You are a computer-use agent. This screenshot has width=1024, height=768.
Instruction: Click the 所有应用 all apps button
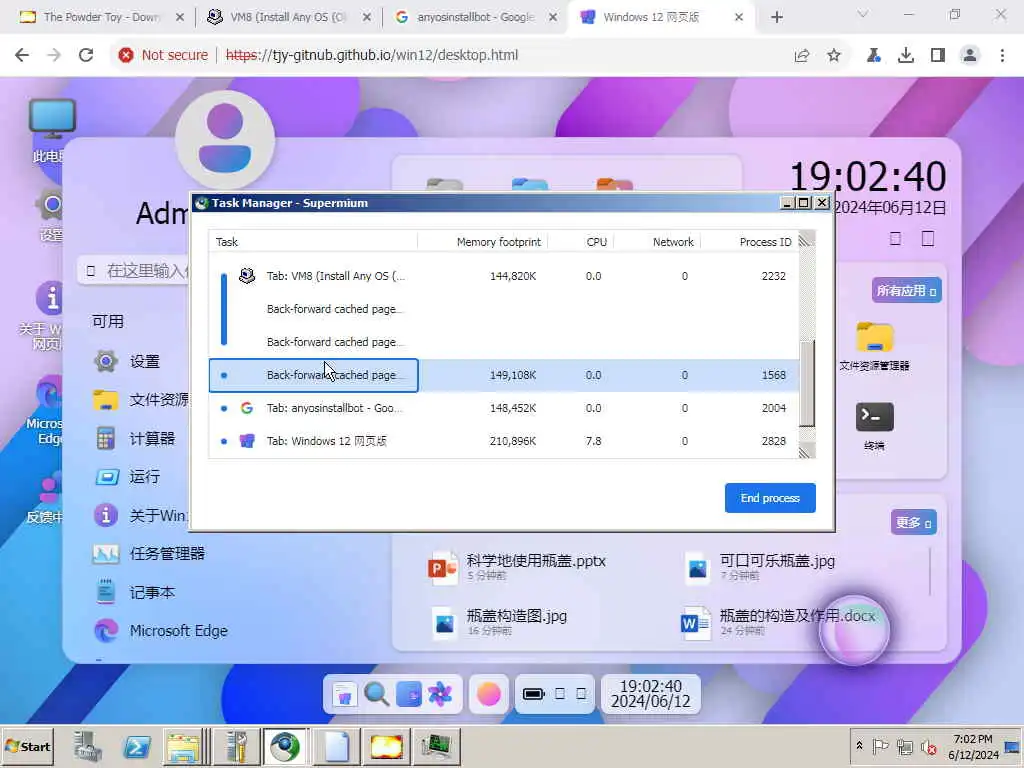point(906,291)
